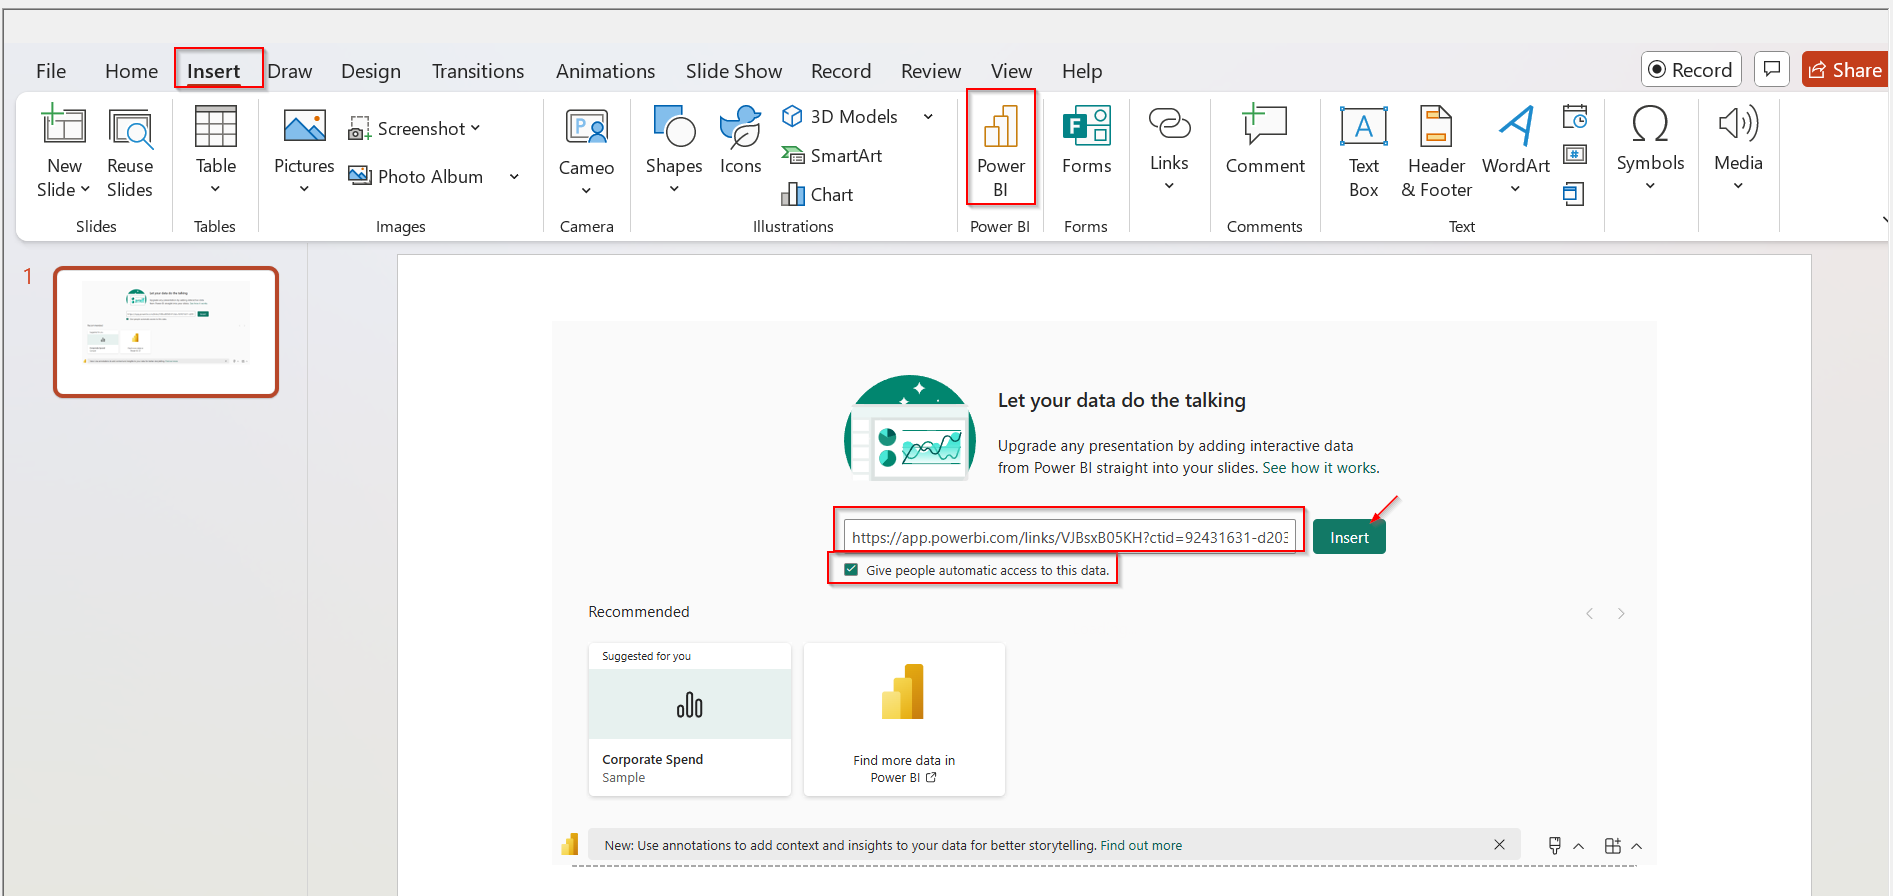The image size is (1893, 896).
Task: Expand the 3D Models dropdown arrow
Action: pos(928,117)
